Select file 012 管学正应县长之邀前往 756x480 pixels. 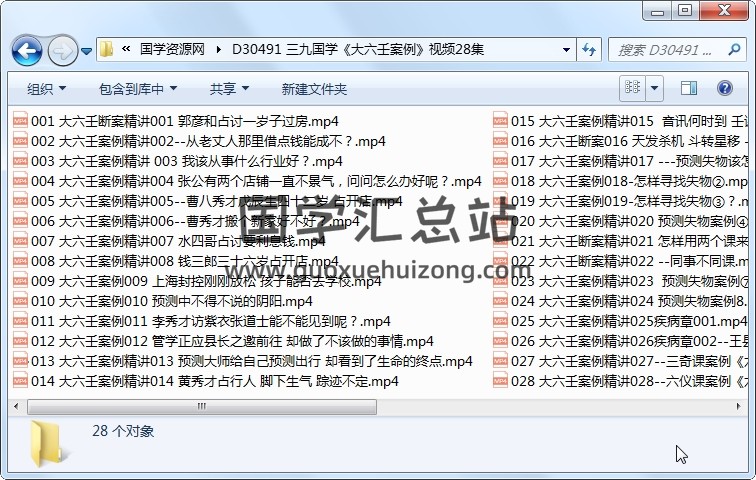pyautogui.click(x=223, y=341)
